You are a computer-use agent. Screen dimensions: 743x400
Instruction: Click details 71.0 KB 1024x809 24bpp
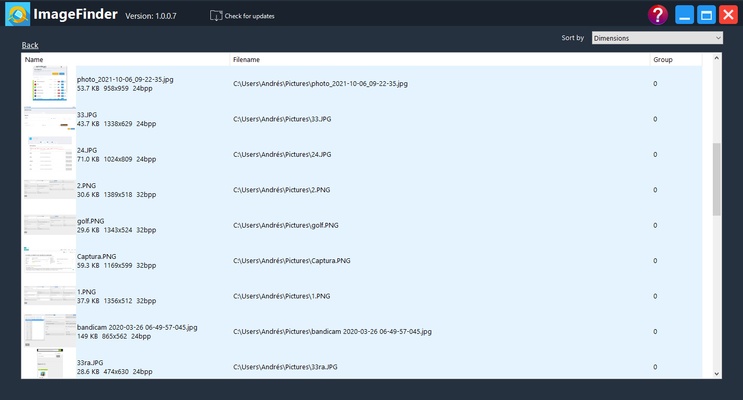[x=116, y=159]
